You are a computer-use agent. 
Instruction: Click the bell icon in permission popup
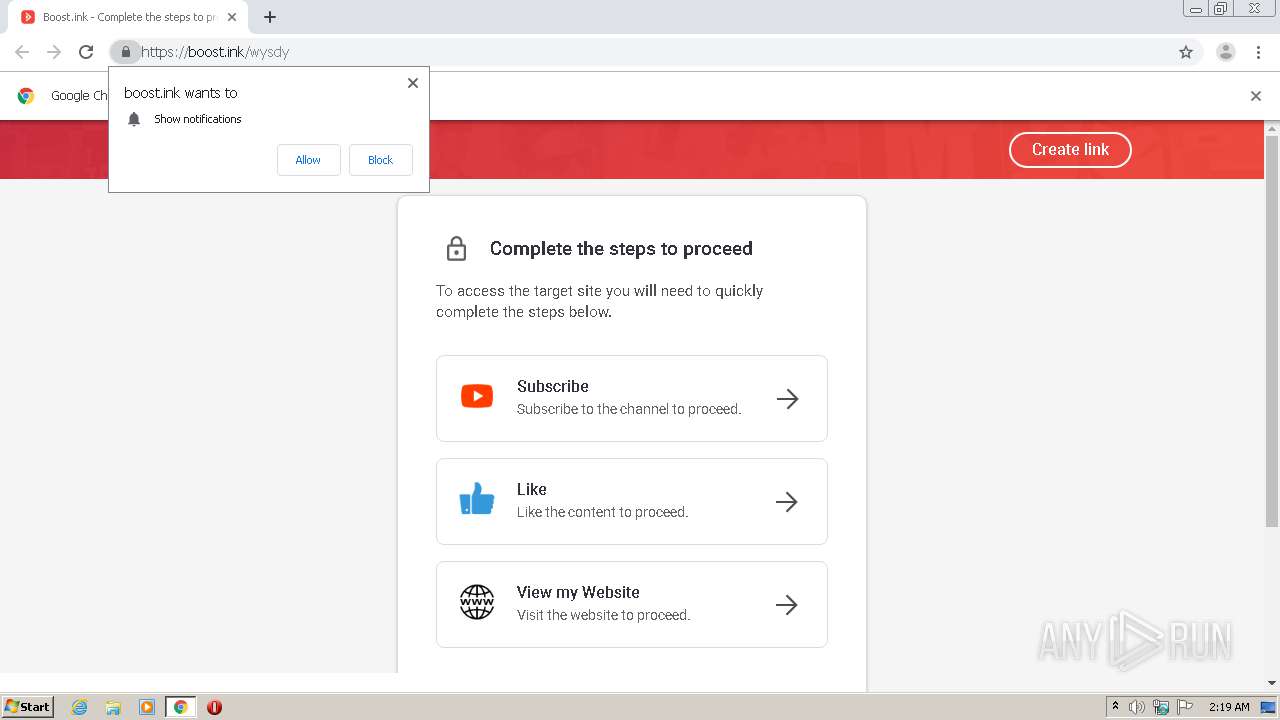coord(134,119)
